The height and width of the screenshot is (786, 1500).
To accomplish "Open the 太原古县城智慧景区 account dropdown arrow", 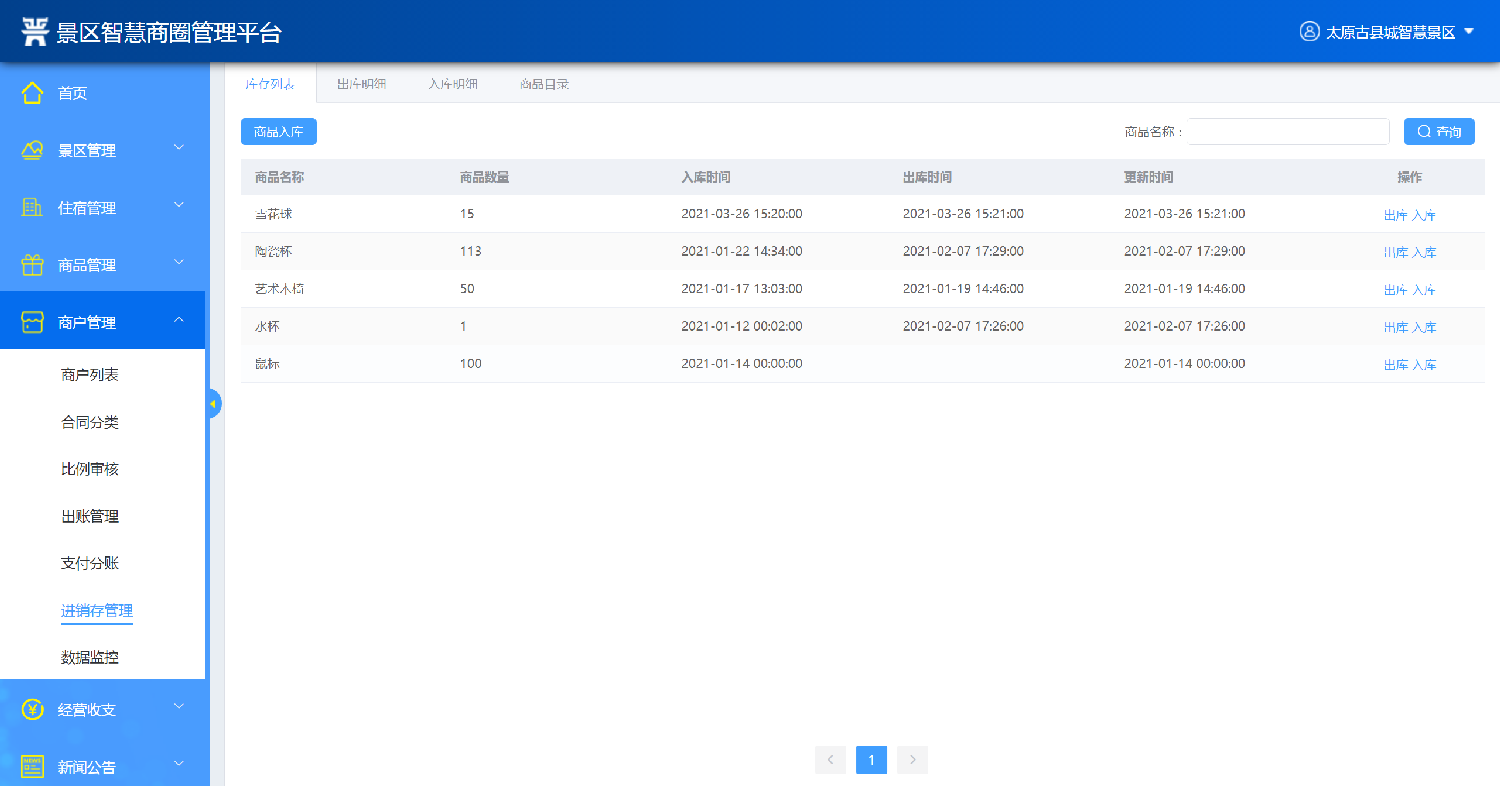I will coord(1469,31).
